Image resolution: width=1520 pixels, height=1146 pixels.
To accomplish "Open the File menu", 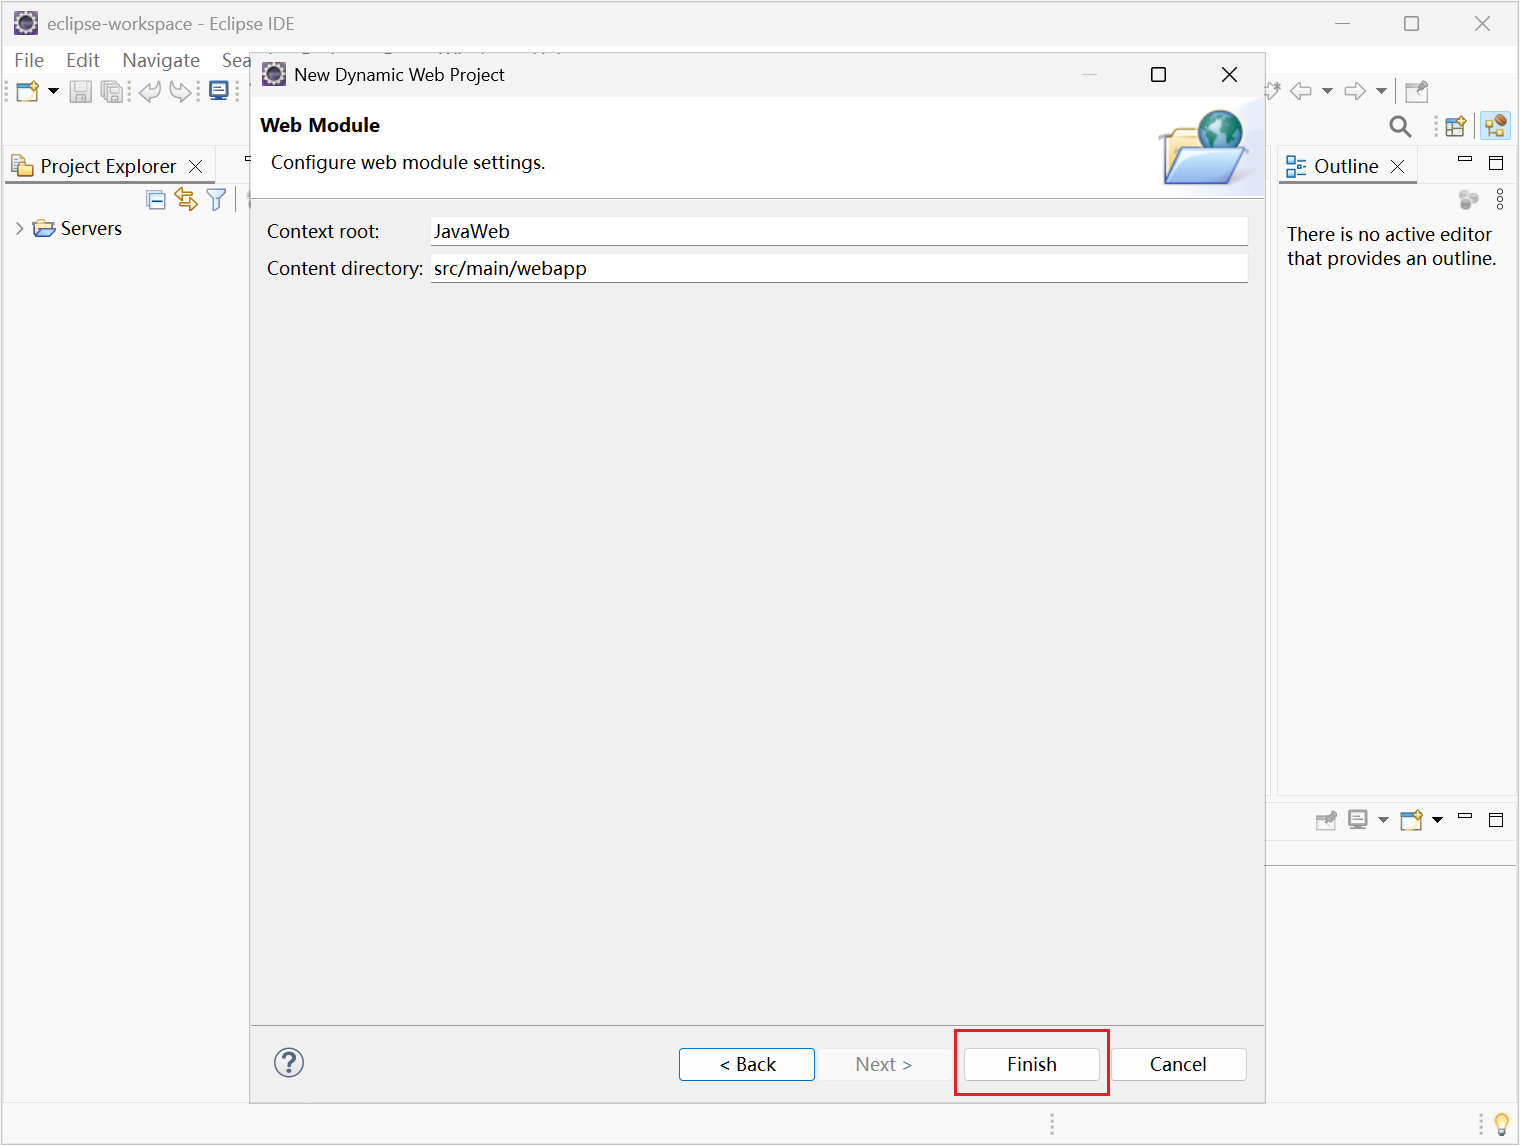I will click(x=29, y=60).
